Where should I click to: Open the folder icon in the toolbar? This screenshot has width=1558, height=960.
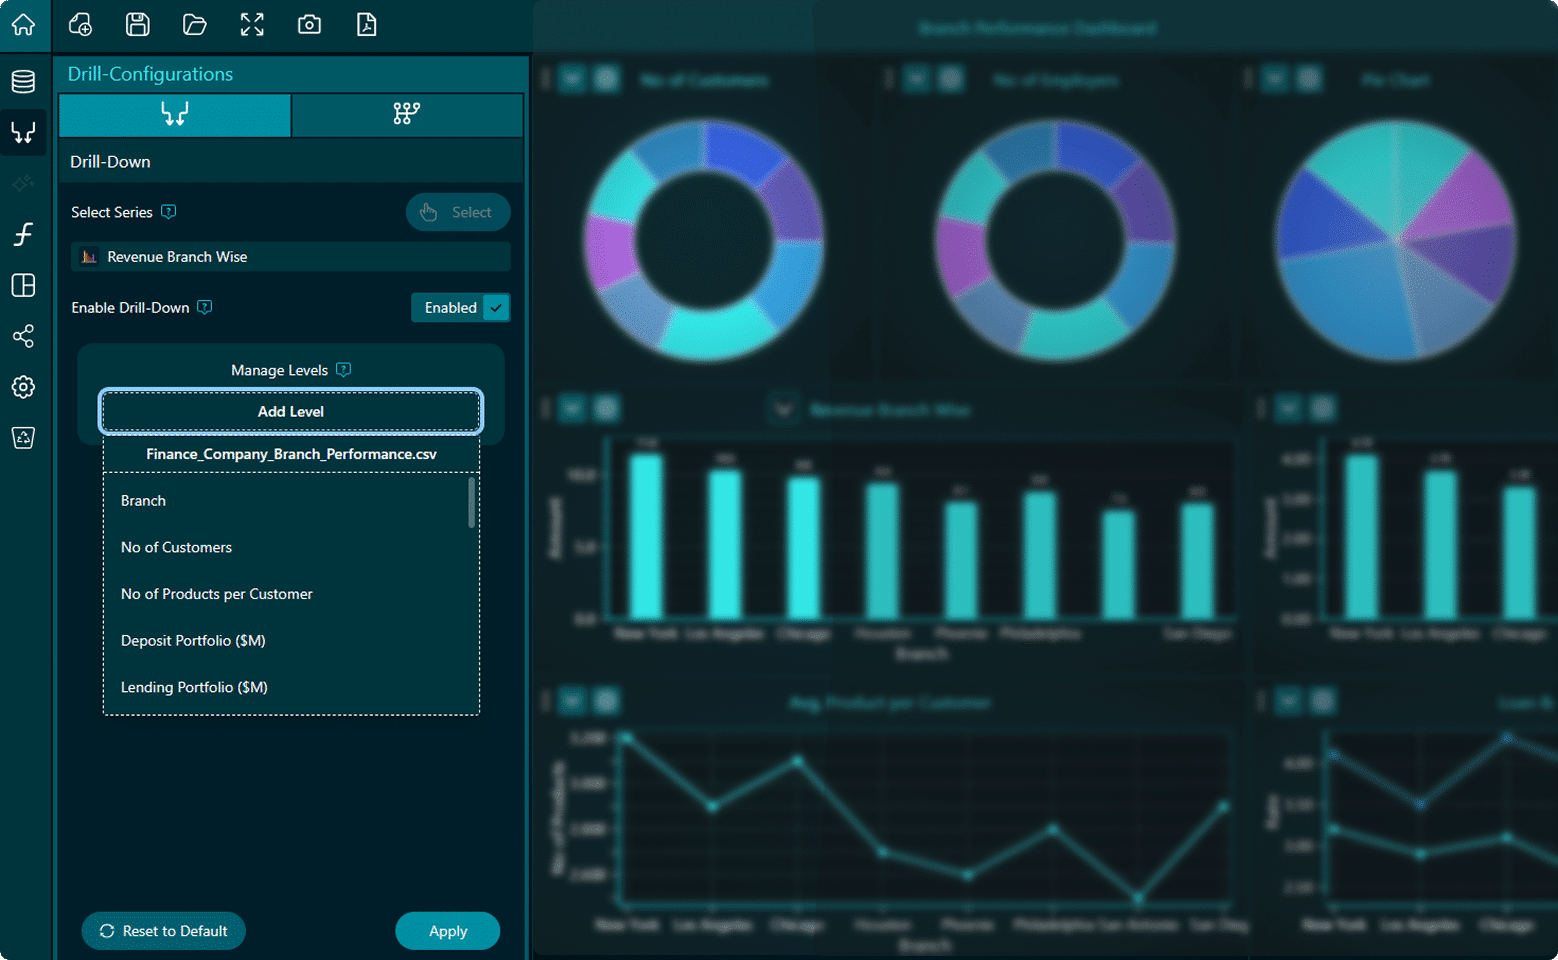tap(194, 25)
